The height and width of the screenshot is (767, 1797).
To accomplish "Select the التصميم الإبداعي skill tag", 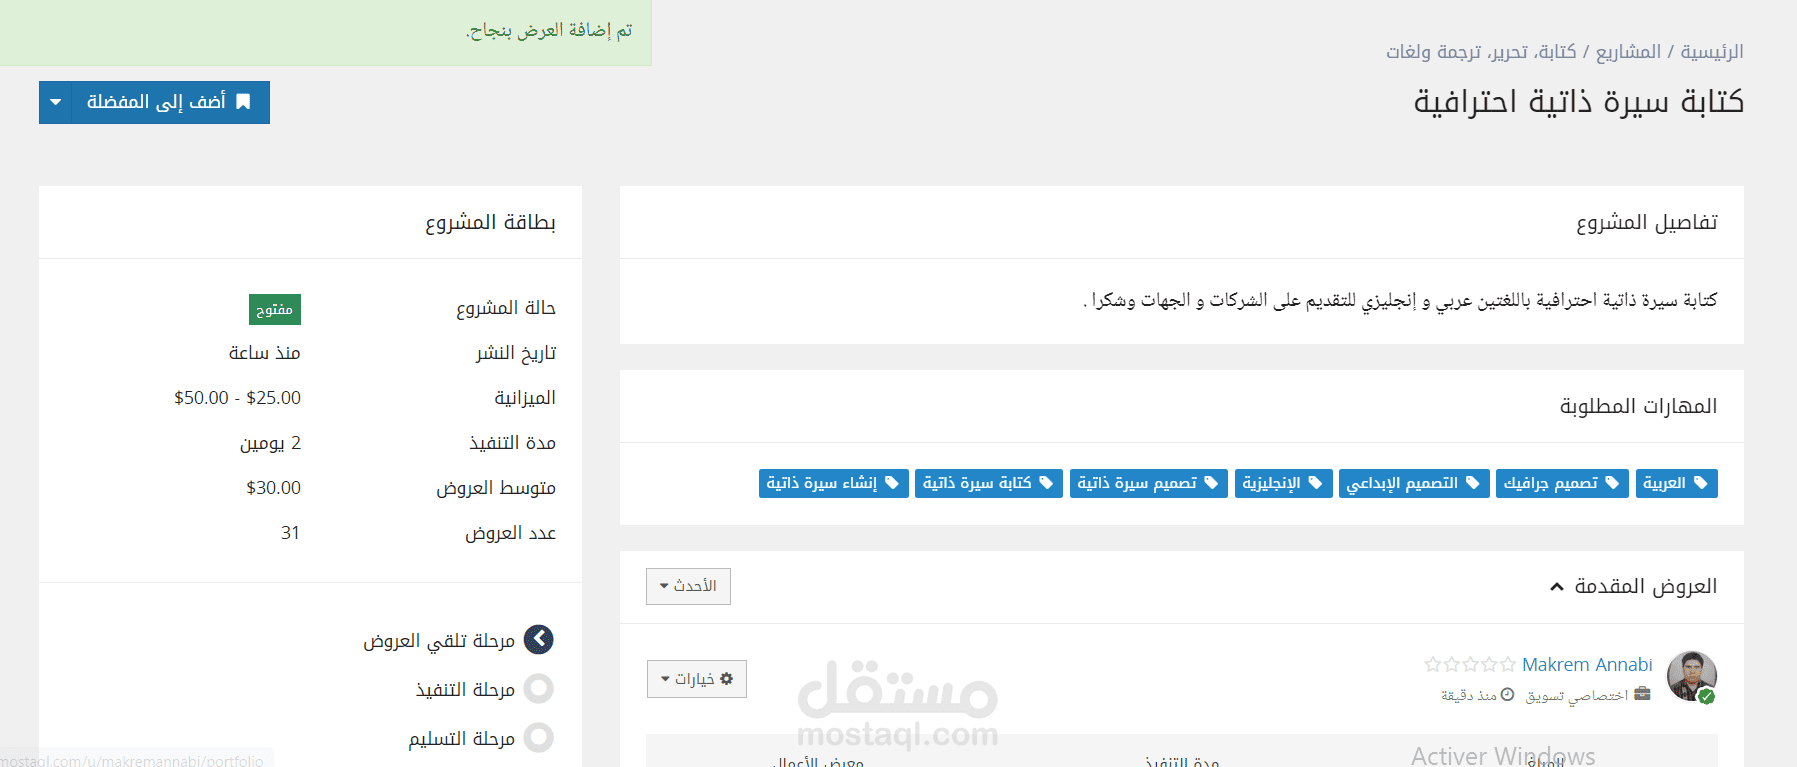I will (x=1414, y=483).
